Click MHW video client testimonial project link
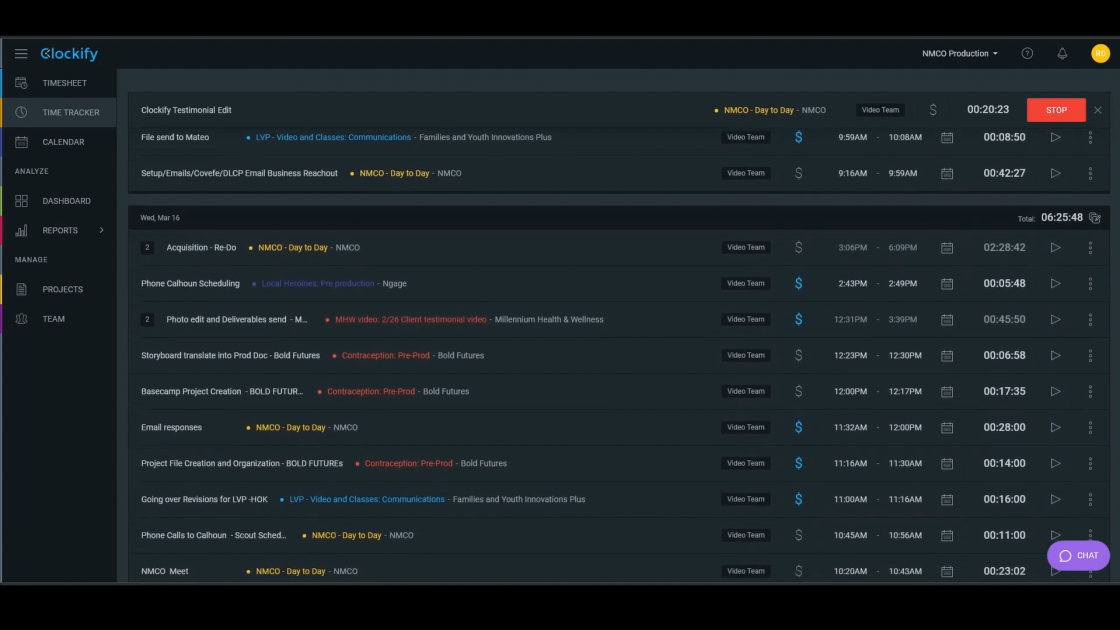 [411, 319]
